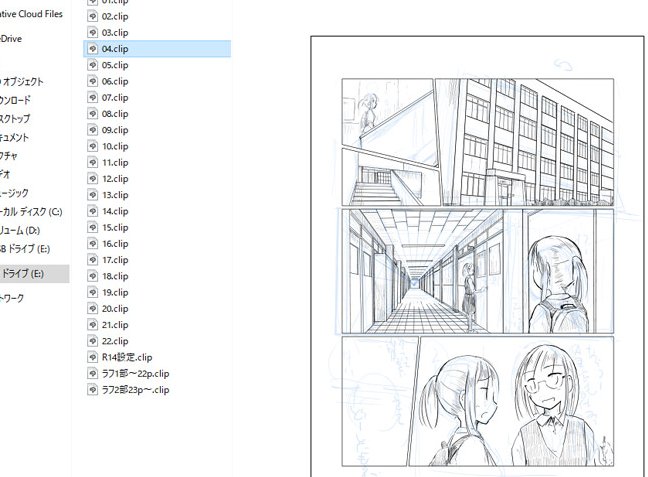Open the ダウンロード folder in sidebar
Image resolution: width=648 pixels, height=477 pixels.
[x=15, y=100]
